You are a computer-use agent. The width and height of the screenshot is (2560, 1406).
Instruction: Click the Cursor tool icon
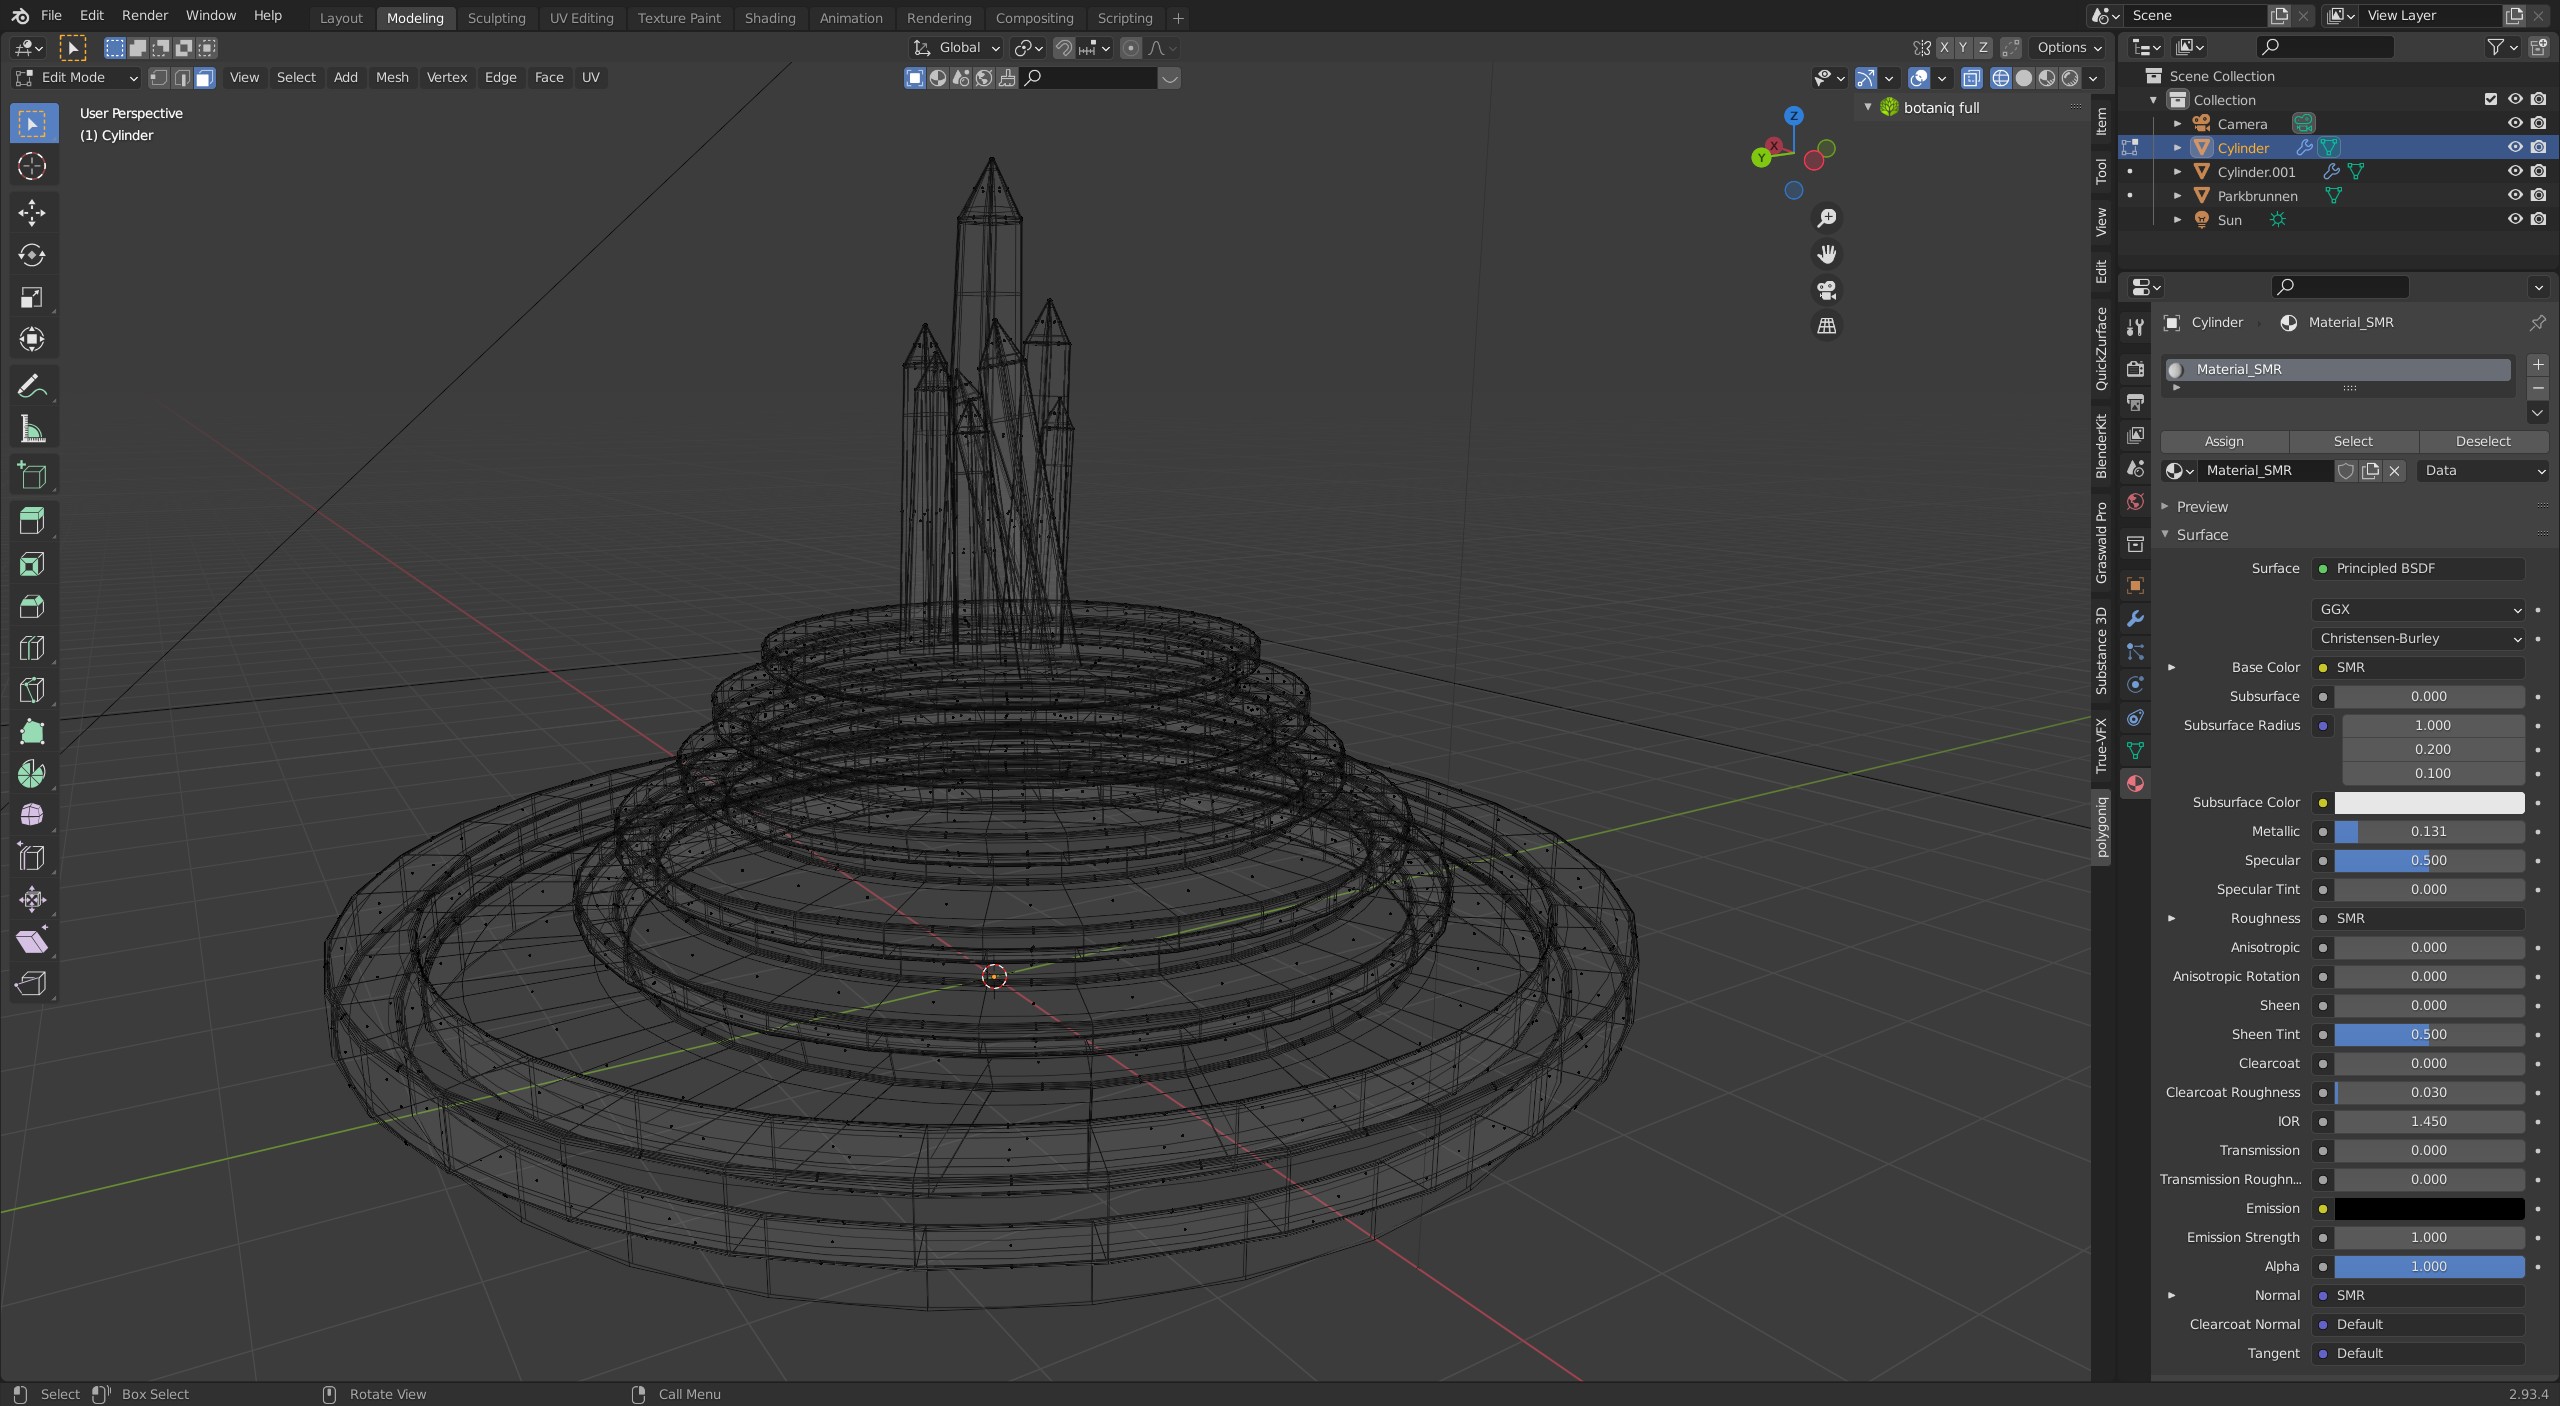[31, 166]
